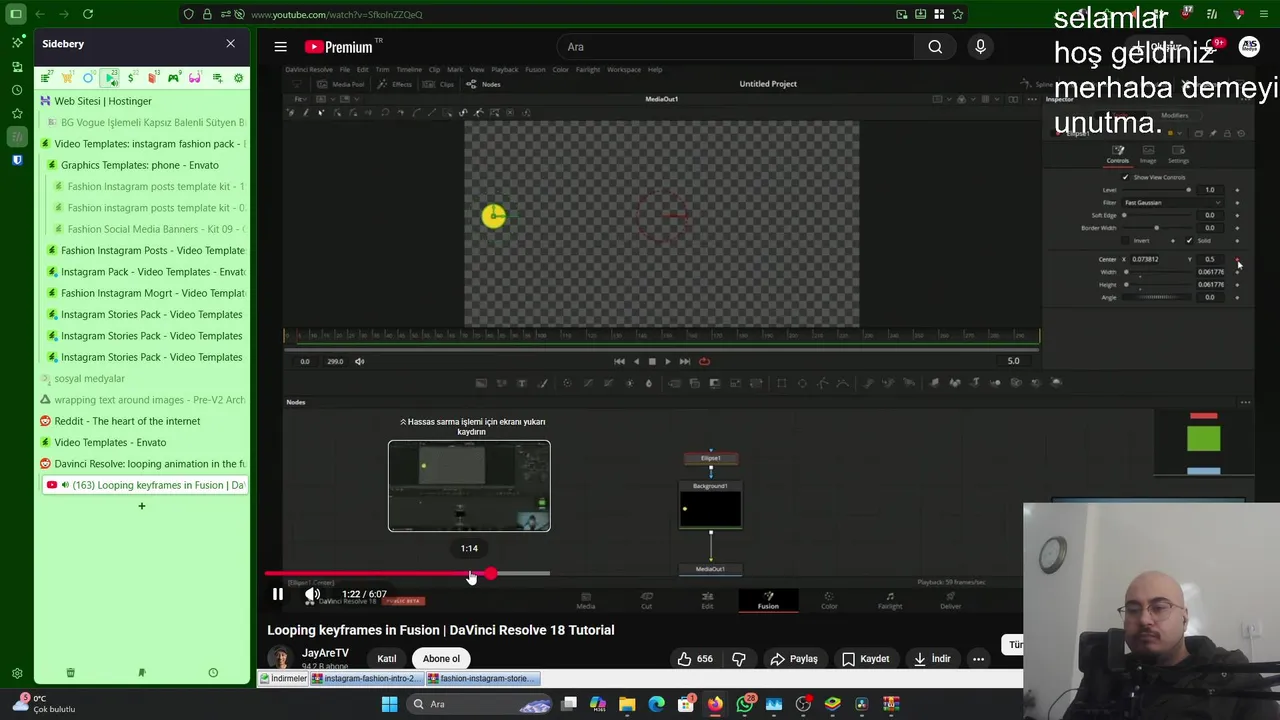Go to YouTube Premium home logo
The width and height of the screenshot is (1280, 720).
pos(339,47)
